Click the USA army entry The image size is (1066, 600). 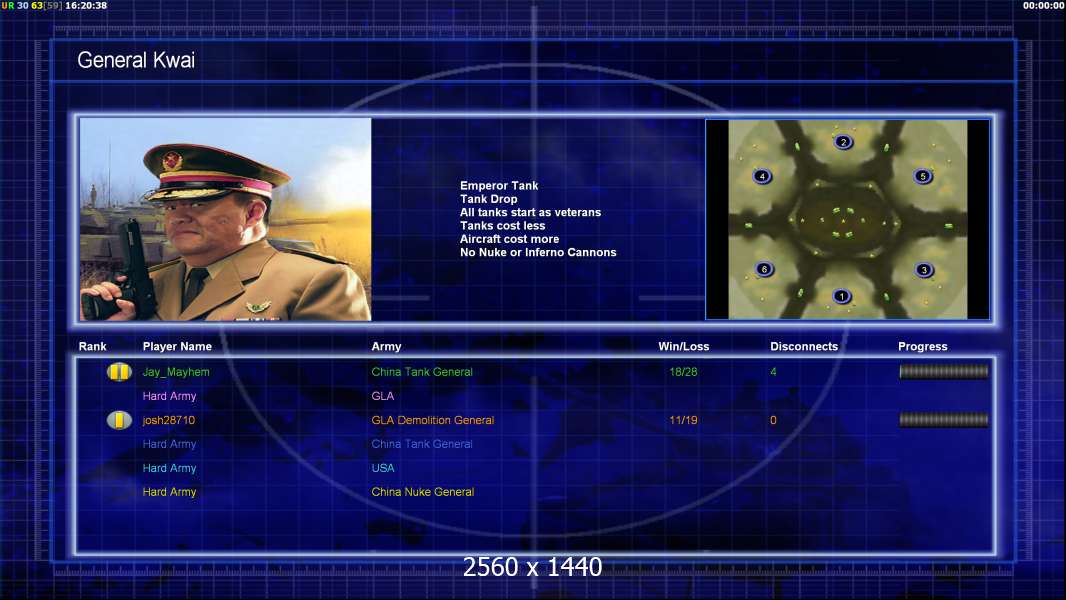click(383, 468)
